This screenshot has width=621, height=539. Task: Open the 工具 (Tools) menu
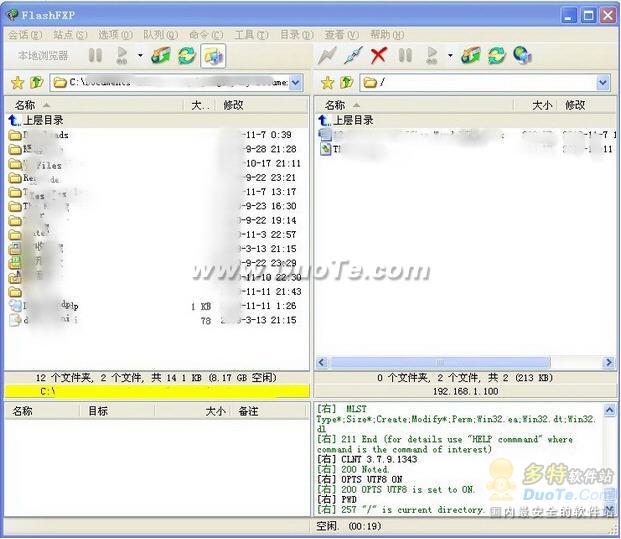[x=251, y=35]
